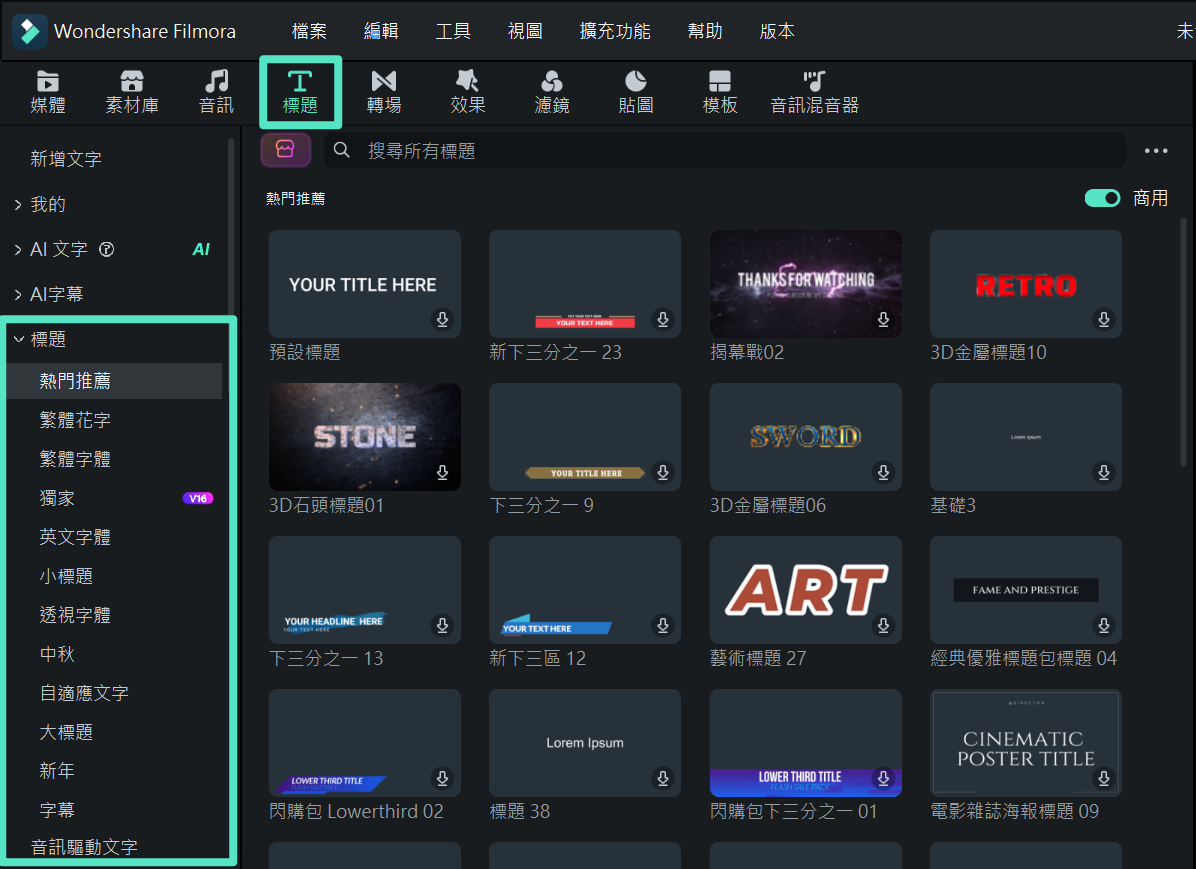Select the 標題 titles tool
Screen dimensions: 1196x869
[300, 92]
